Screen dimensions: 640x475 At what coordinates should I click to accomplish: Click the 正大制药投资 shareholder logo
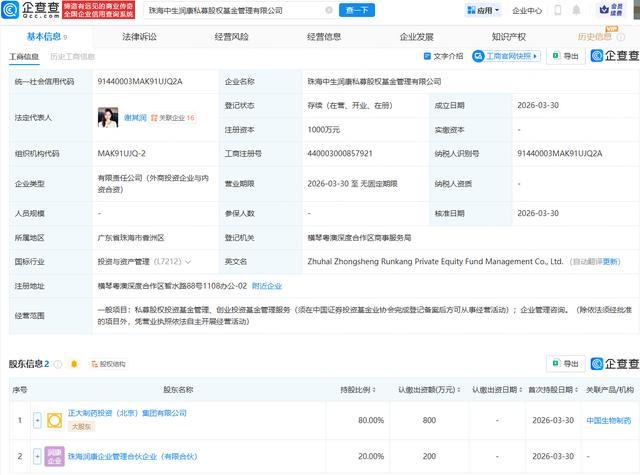click(x=54, y=420)
